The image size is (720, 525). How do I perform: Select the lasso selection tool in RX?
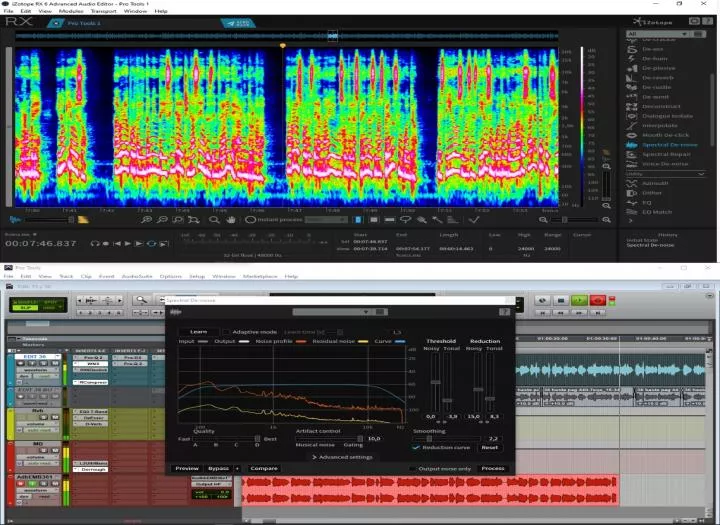[405, 220]
